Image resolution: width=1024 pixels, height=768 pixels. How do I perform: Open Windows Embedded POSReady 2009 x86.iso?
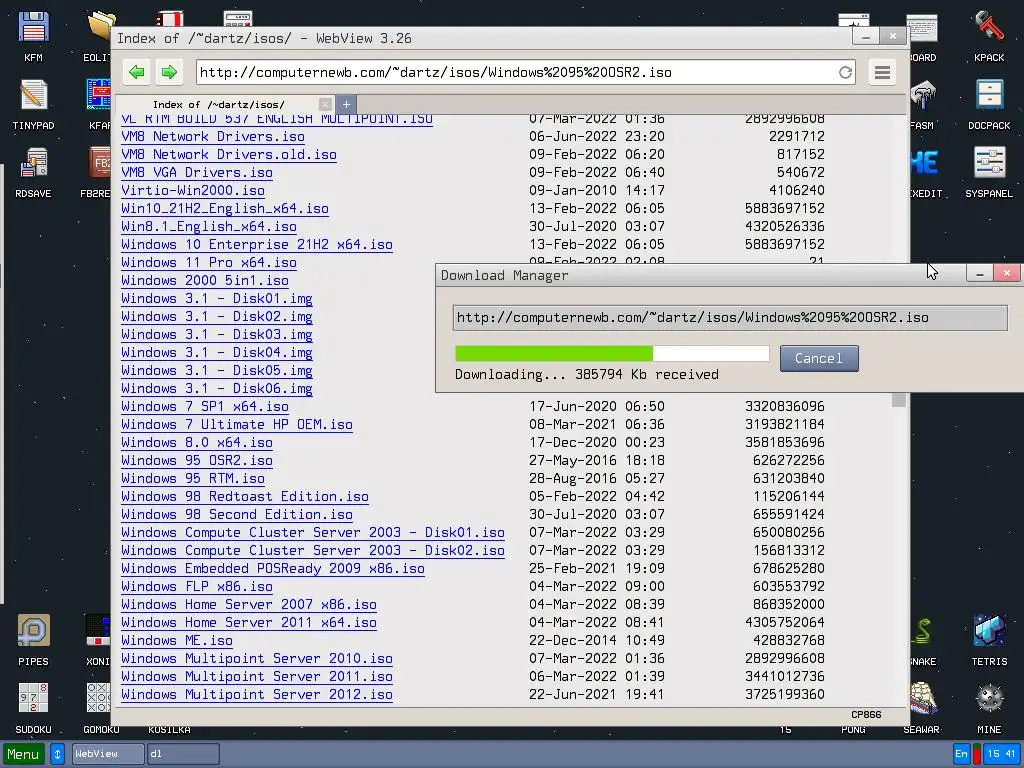click(273, 569)
